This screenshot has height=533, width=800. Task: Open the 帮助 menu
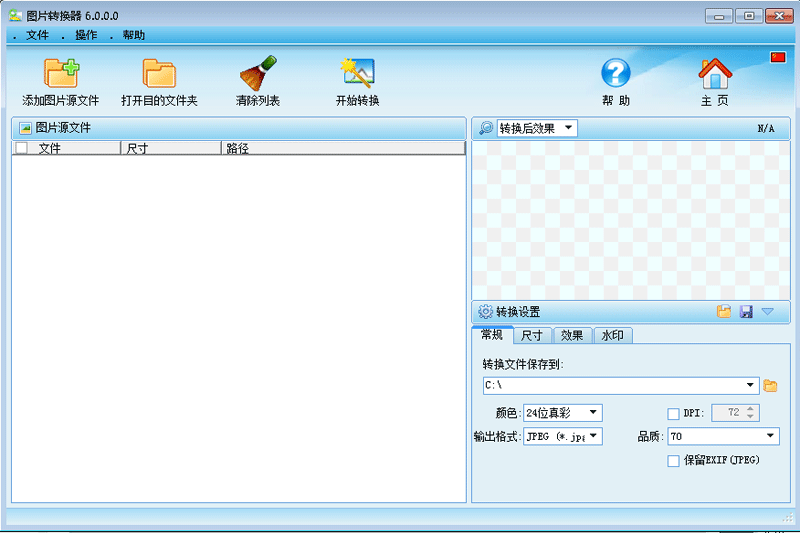134,35
